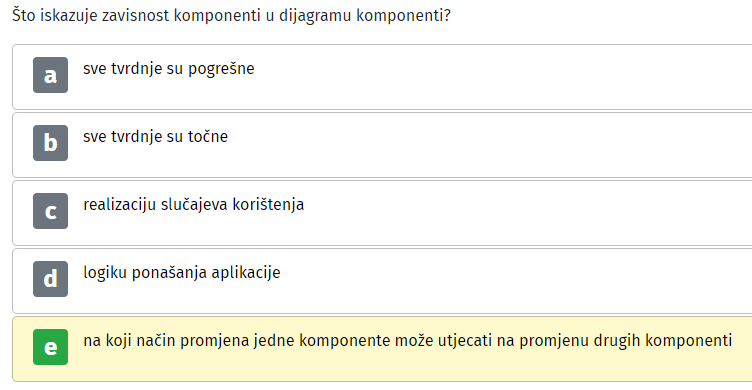752x390 pixels.
Task: Select answer 'sve tvrdnje su pogrešne'
Action: pos(169,69)
